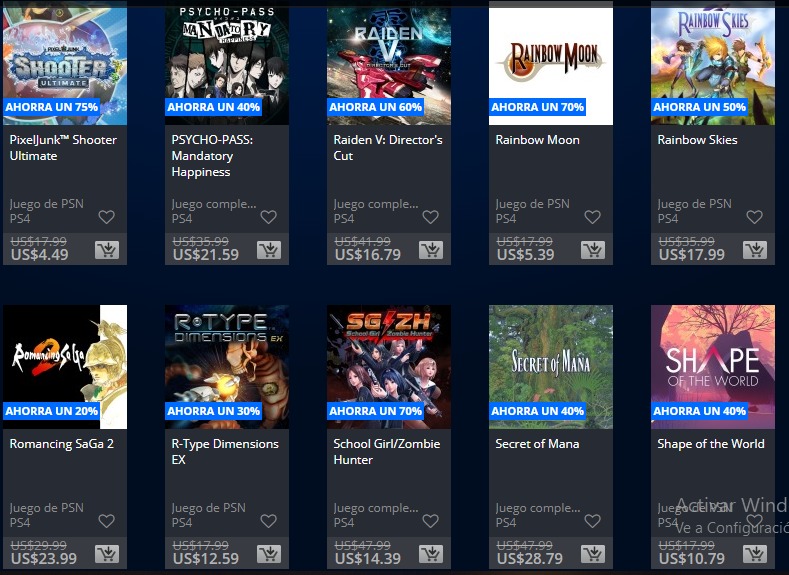The image size is (789, 575).
Task: Add School Girl/Zombie Hunter to cart
Action: (431, 553)
